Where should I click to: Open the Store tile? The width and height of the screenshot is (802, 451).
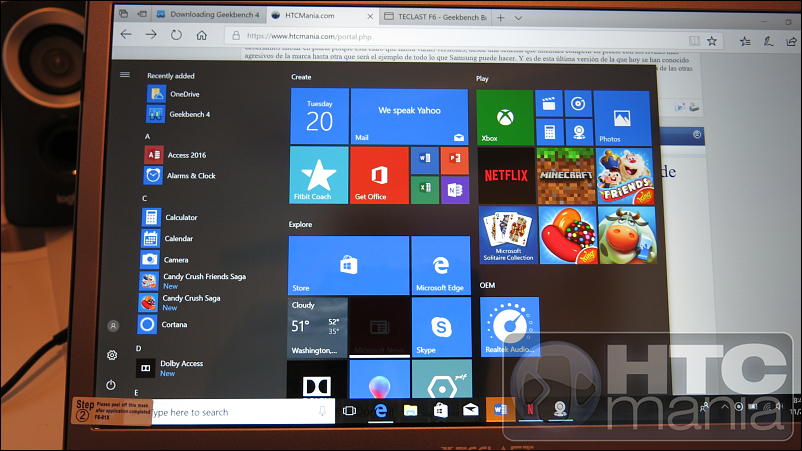349,265
